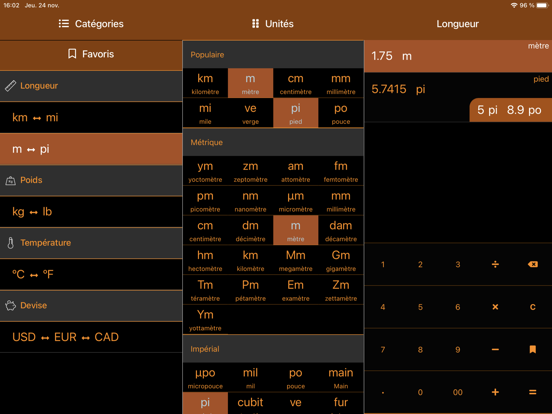This screenshot has height=414, width=552.
Task: Select the Devise piggy bank icon
Action: tap(11, 305)
